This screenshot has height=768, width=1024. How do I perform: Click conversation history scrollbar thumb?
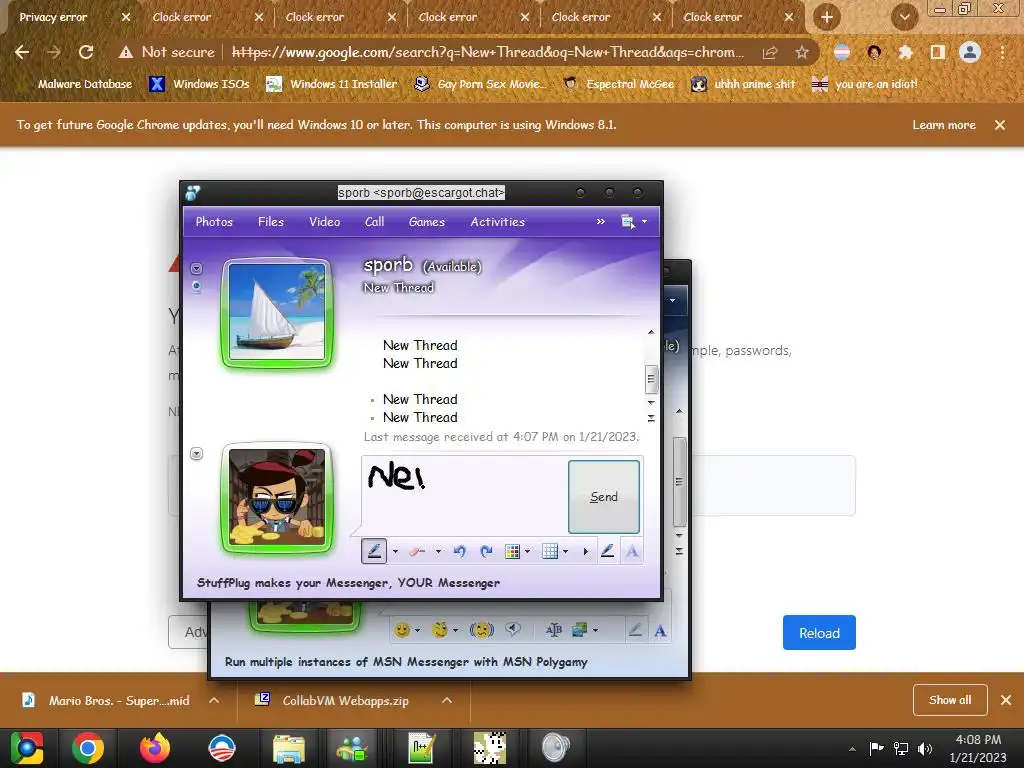pyautogui.click(x=650, y=379)
